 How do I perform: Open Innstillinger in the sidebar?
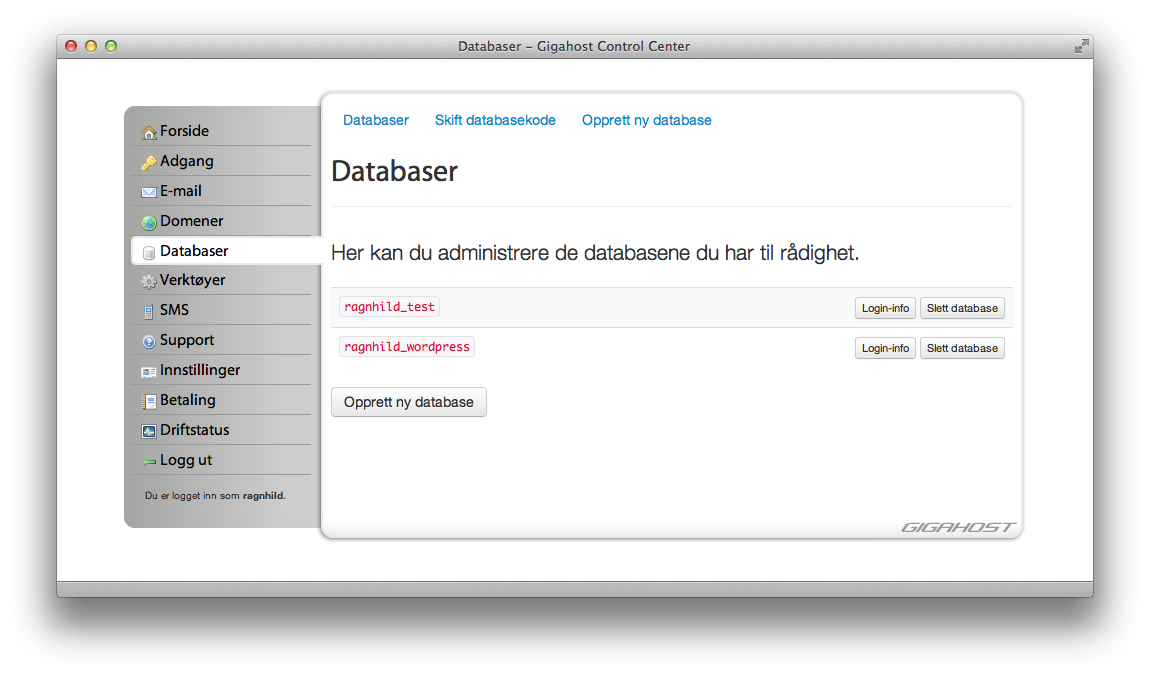coord(221,371)
